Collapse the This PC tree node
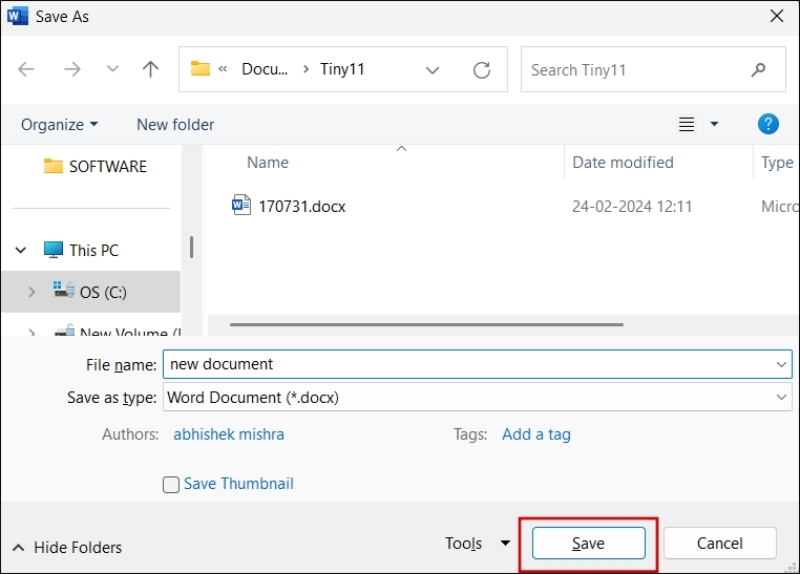This screenshot has width=800, height=574. coord(21,250)
